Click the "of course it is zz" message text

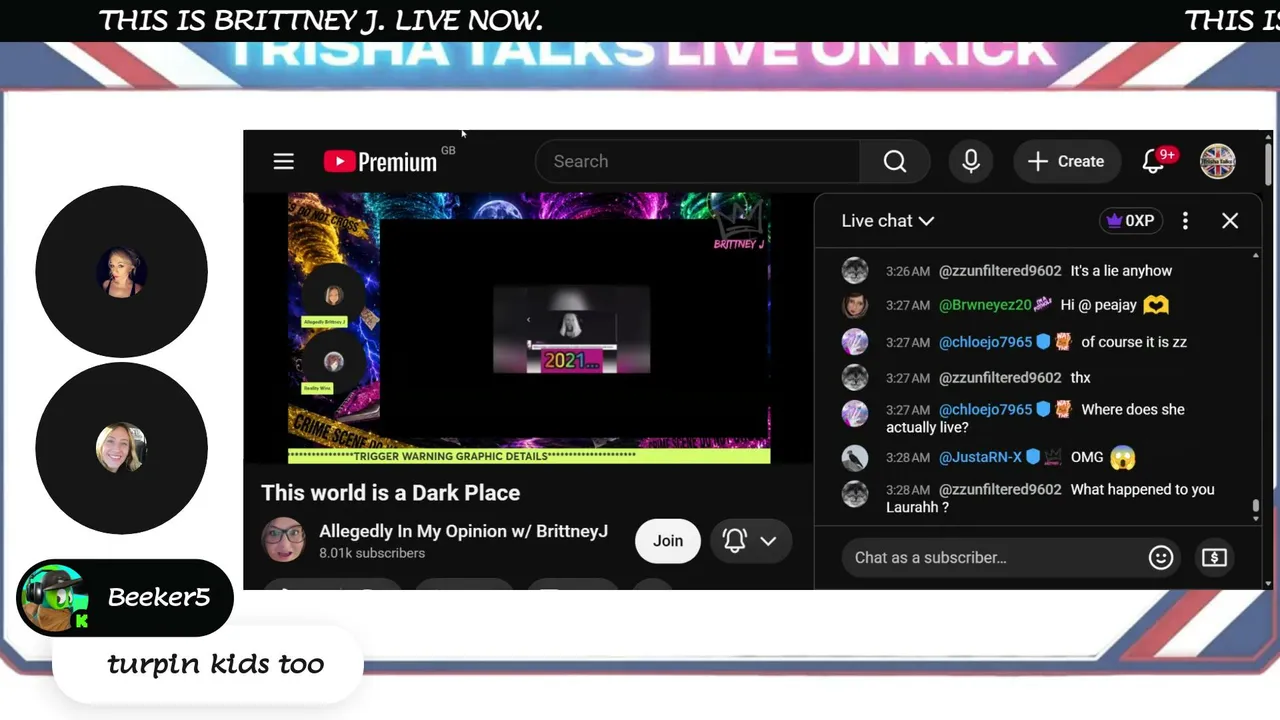click(1134, 342)
